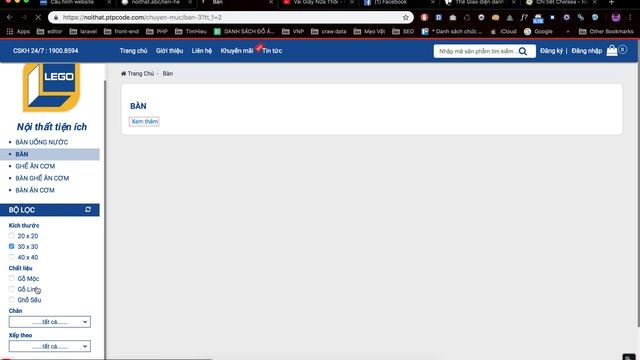Click the red circular extension icon
Viewport: 640px width, 360px height.
pos(424,18)
